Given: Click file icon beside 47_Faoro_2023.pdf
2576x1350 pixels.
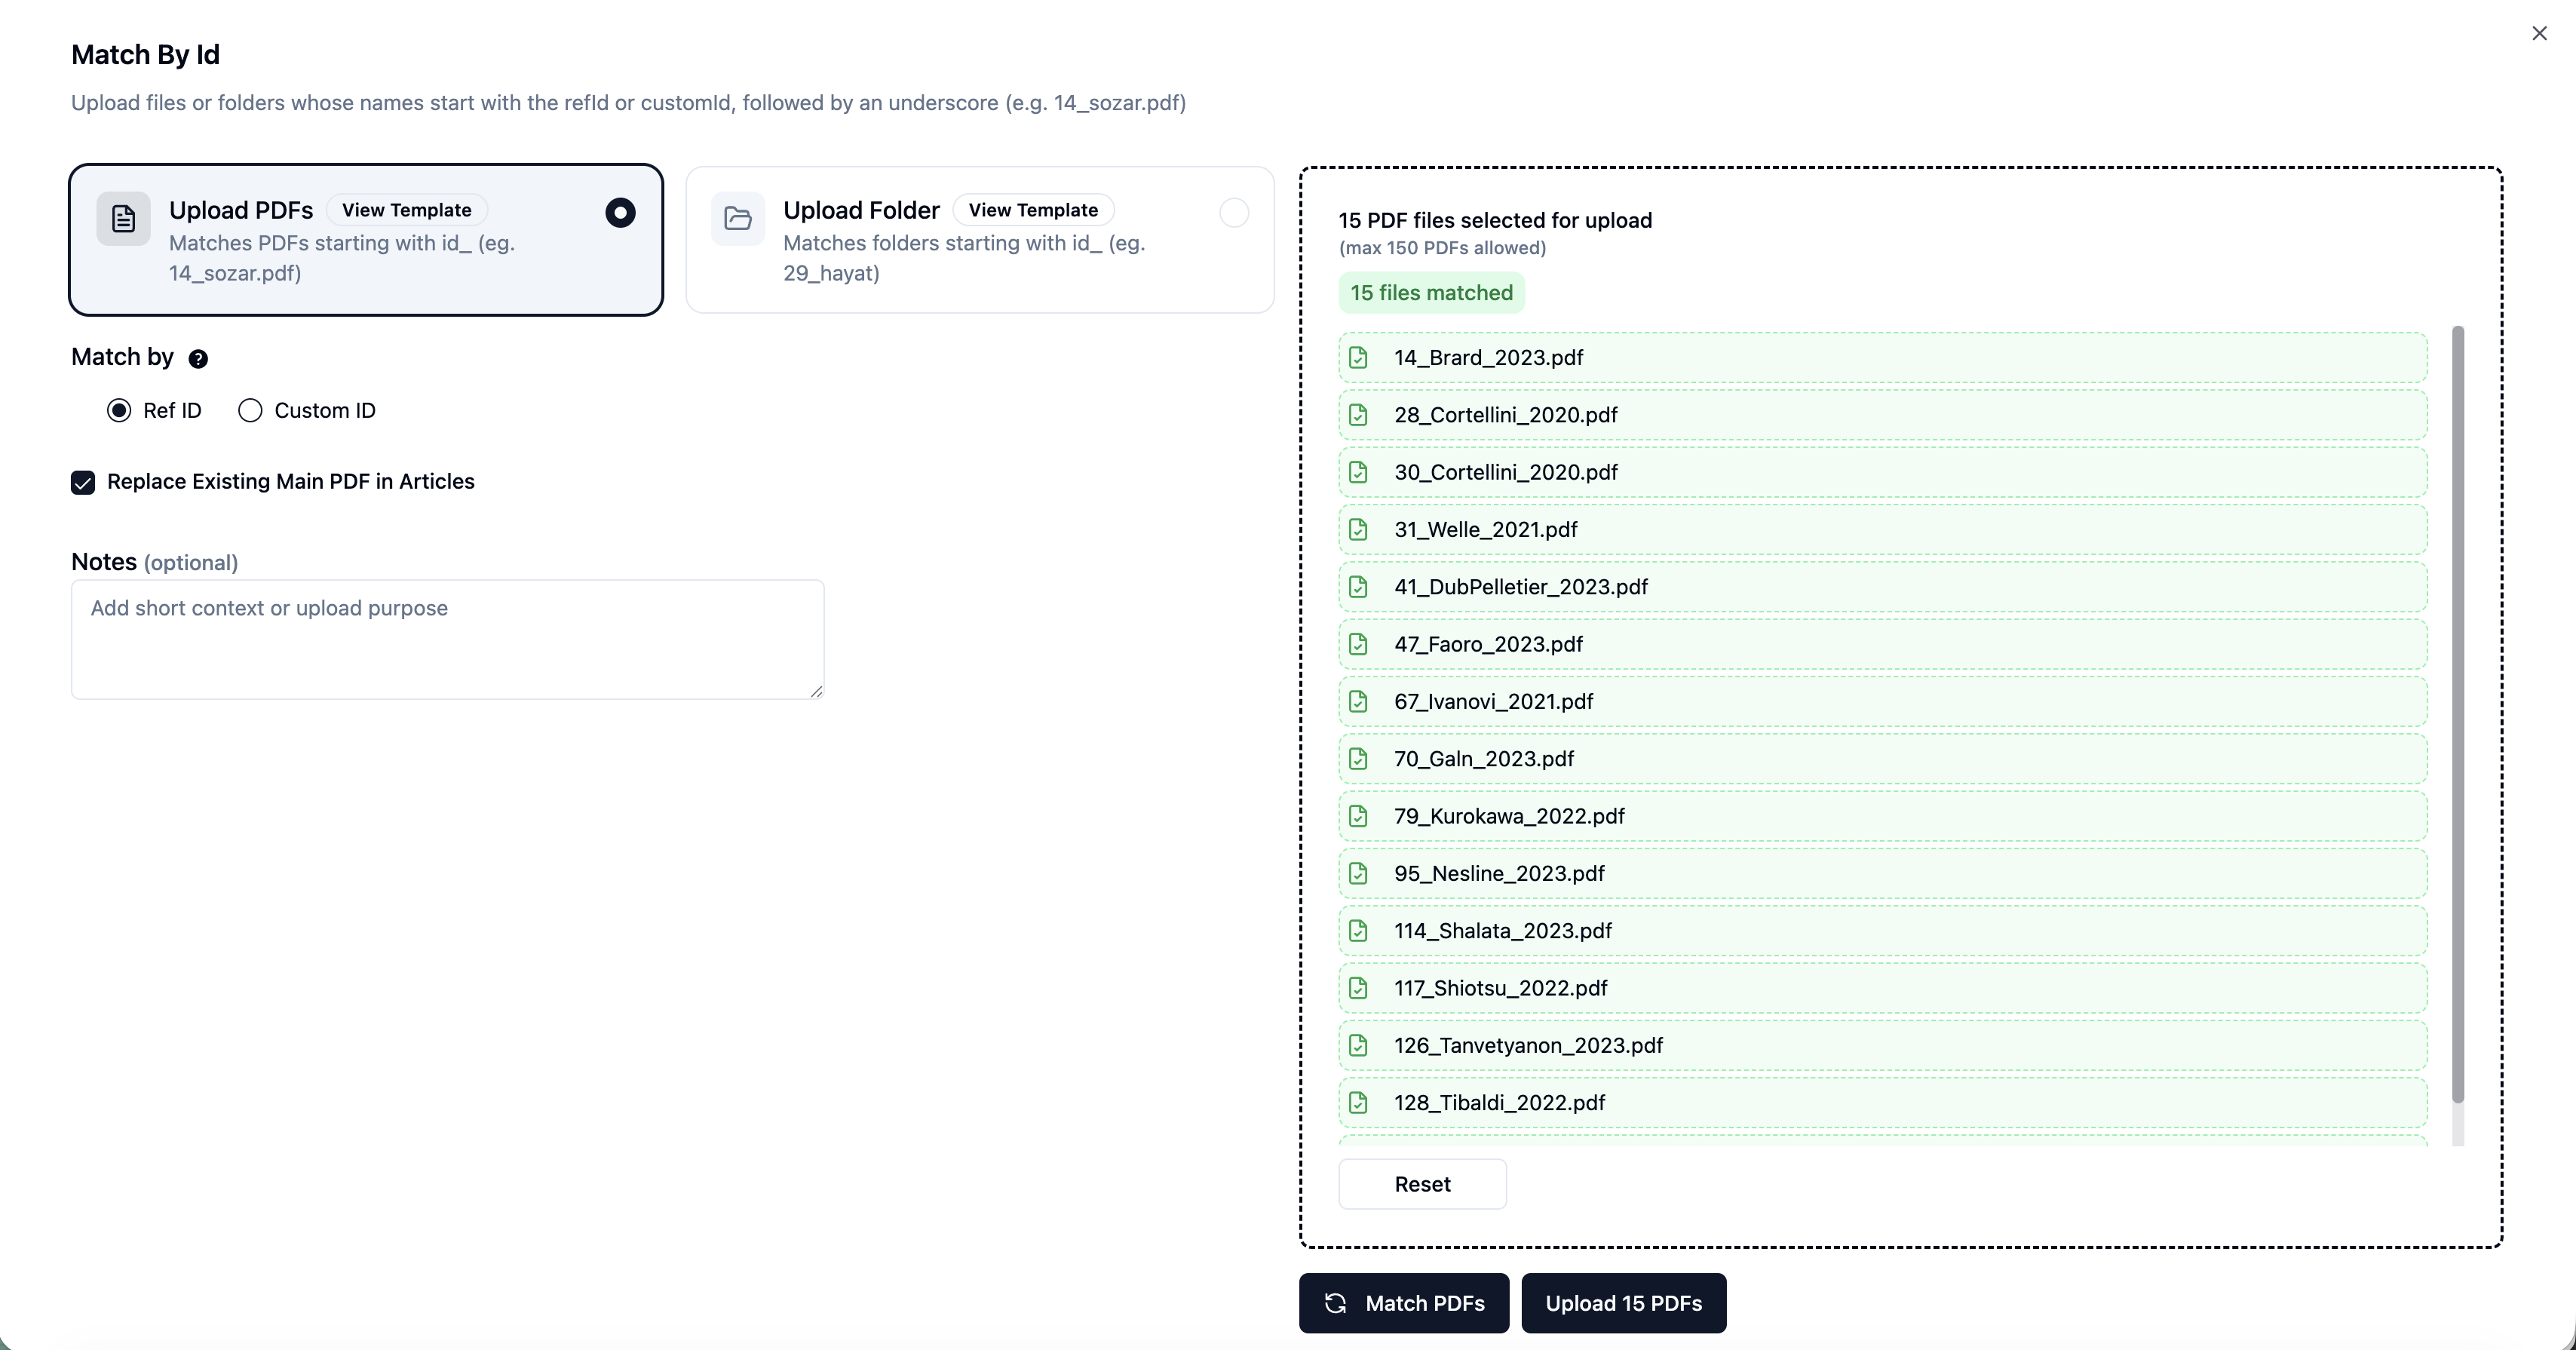Looking at the screenshot, I should (1358, 644).
